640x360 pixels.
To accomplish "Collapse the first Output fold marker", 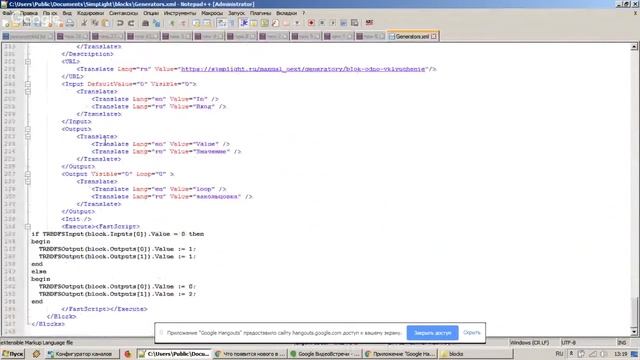I will (x=28, y=129).
